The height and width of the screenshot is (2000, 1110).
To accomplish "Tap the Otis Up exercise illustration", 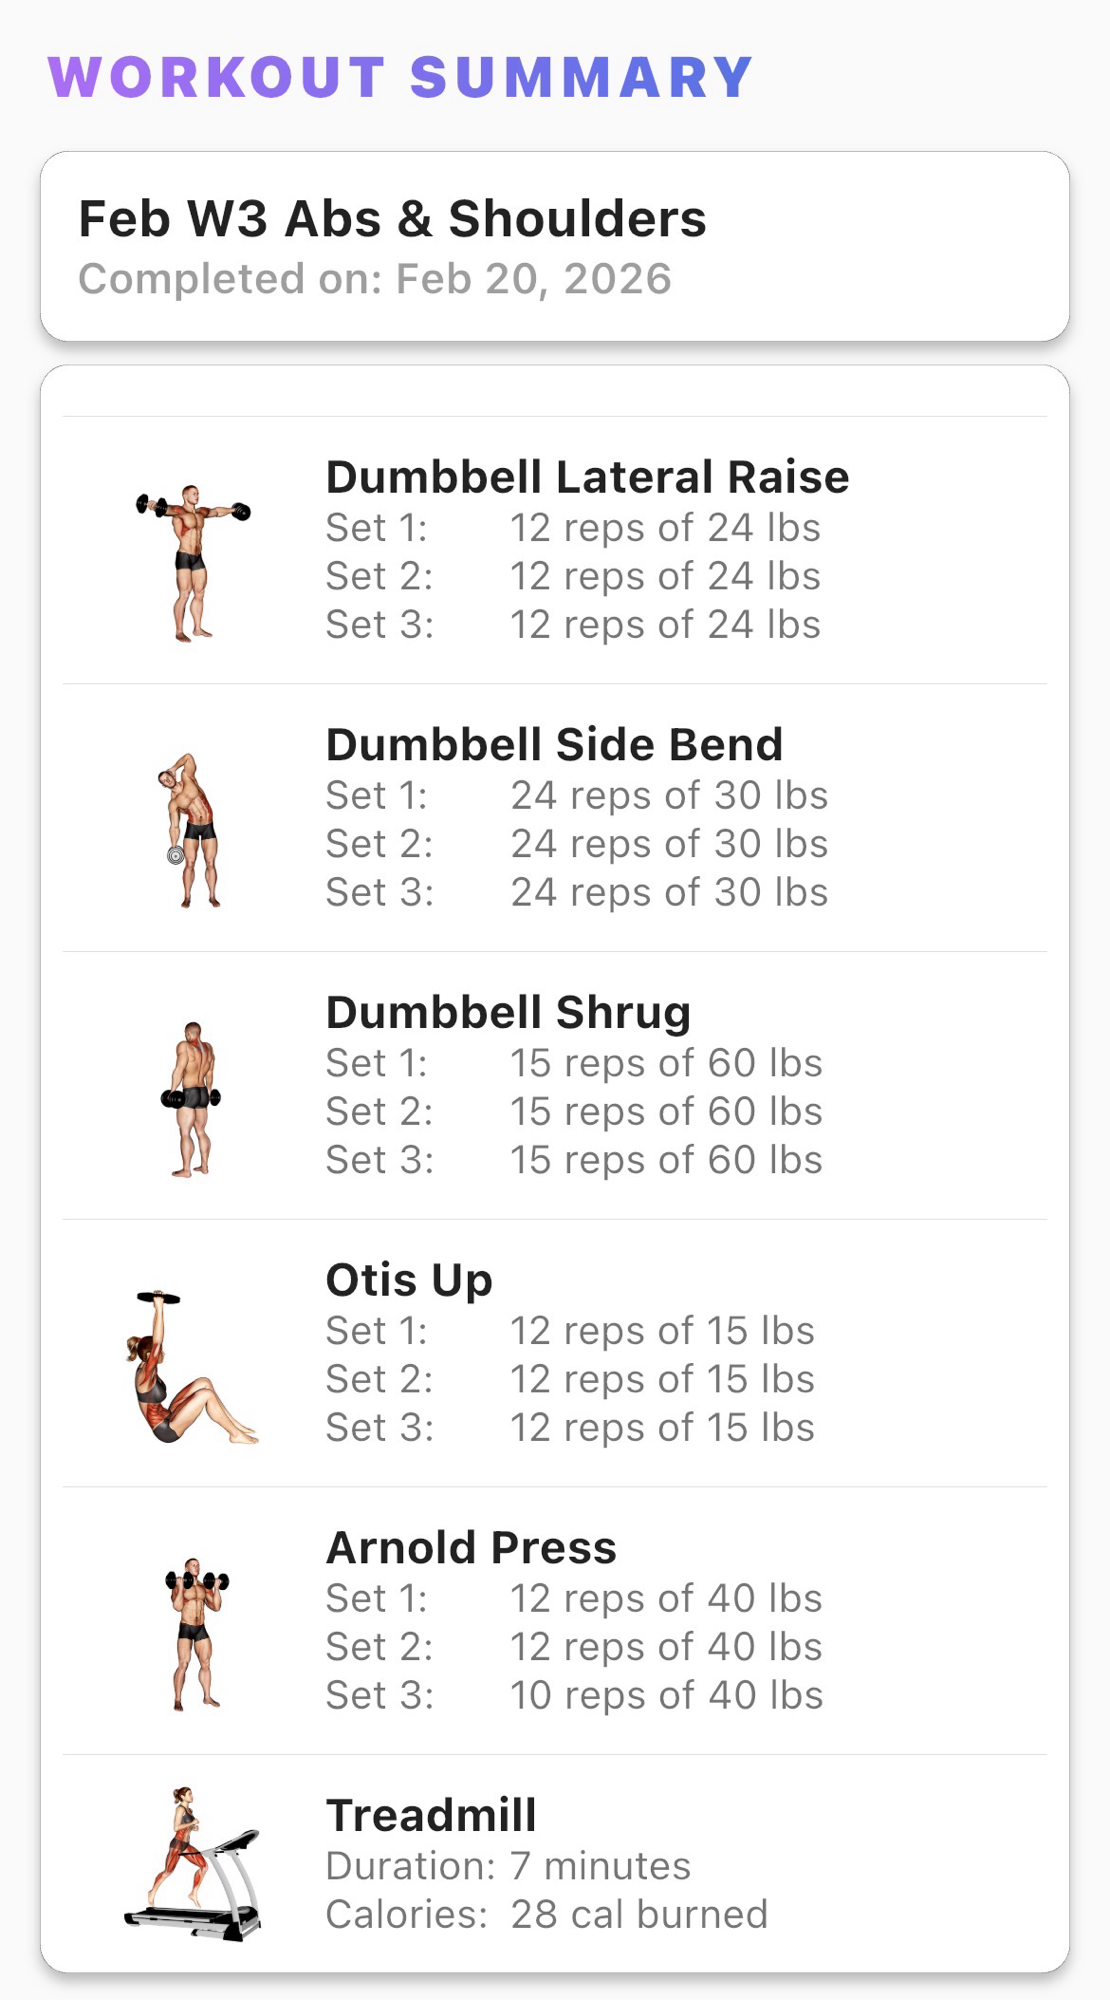I will [x=190, y=1366].
